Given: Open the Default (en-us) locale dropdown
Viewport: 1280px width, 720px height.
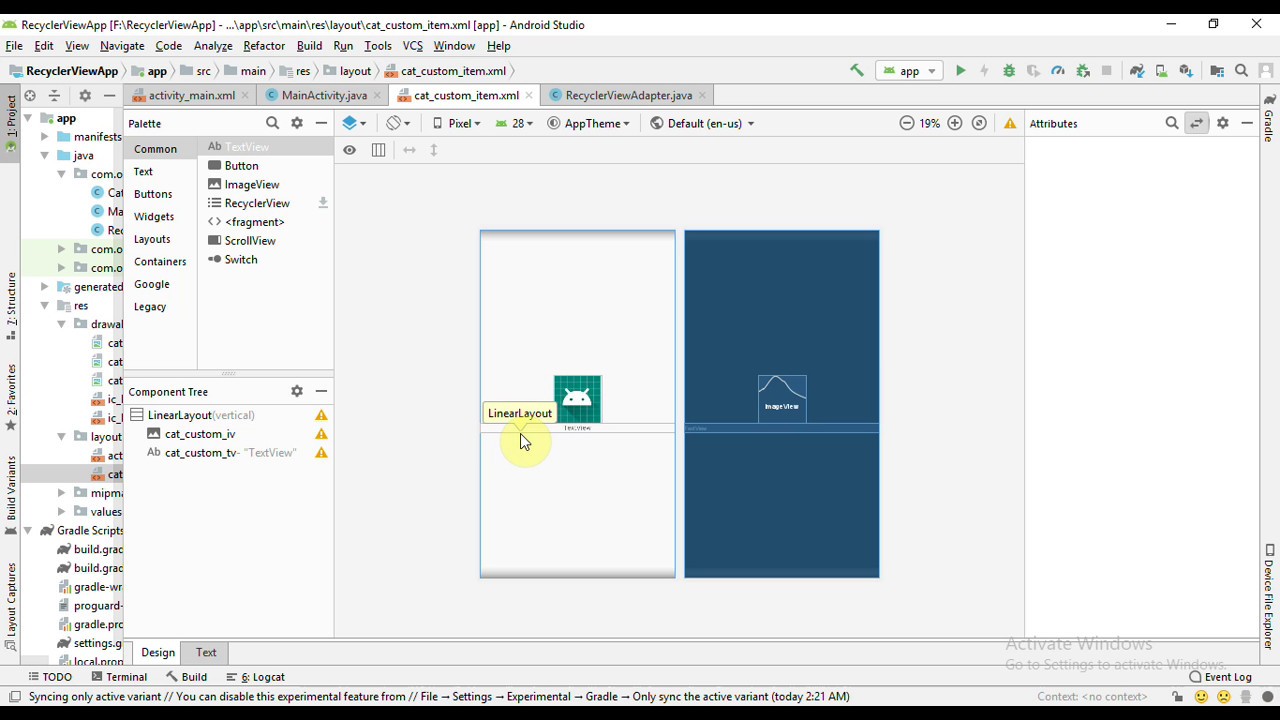Looking at the screenshot, I should coord(702,123).
